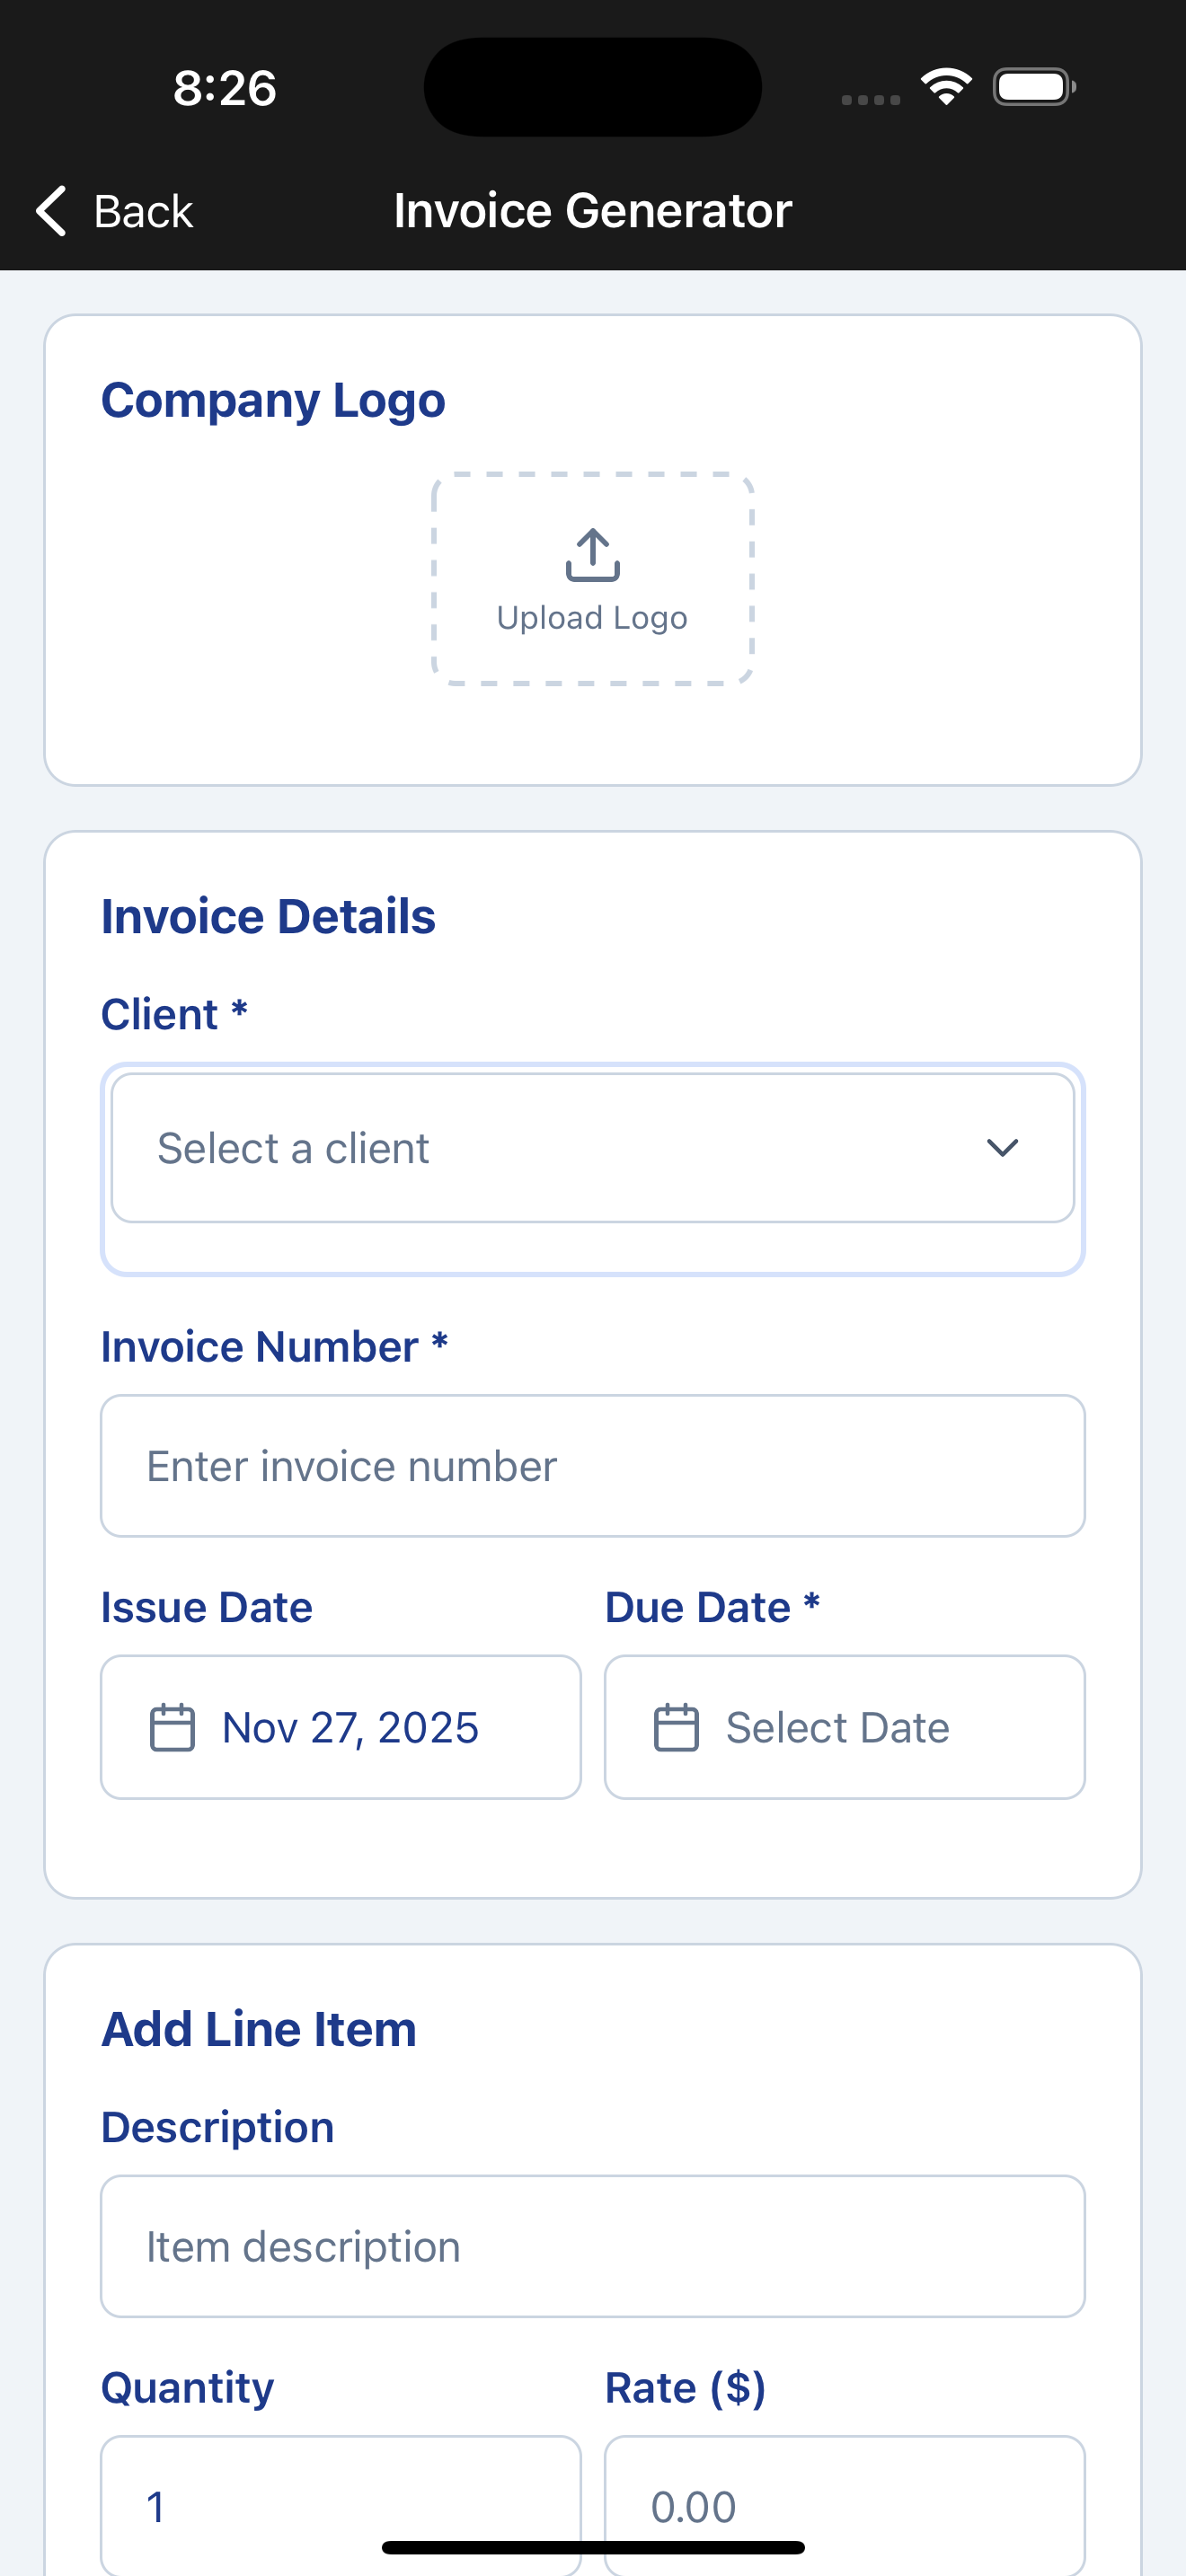Click the Due Date calendar icon

tap(676, 1728)
